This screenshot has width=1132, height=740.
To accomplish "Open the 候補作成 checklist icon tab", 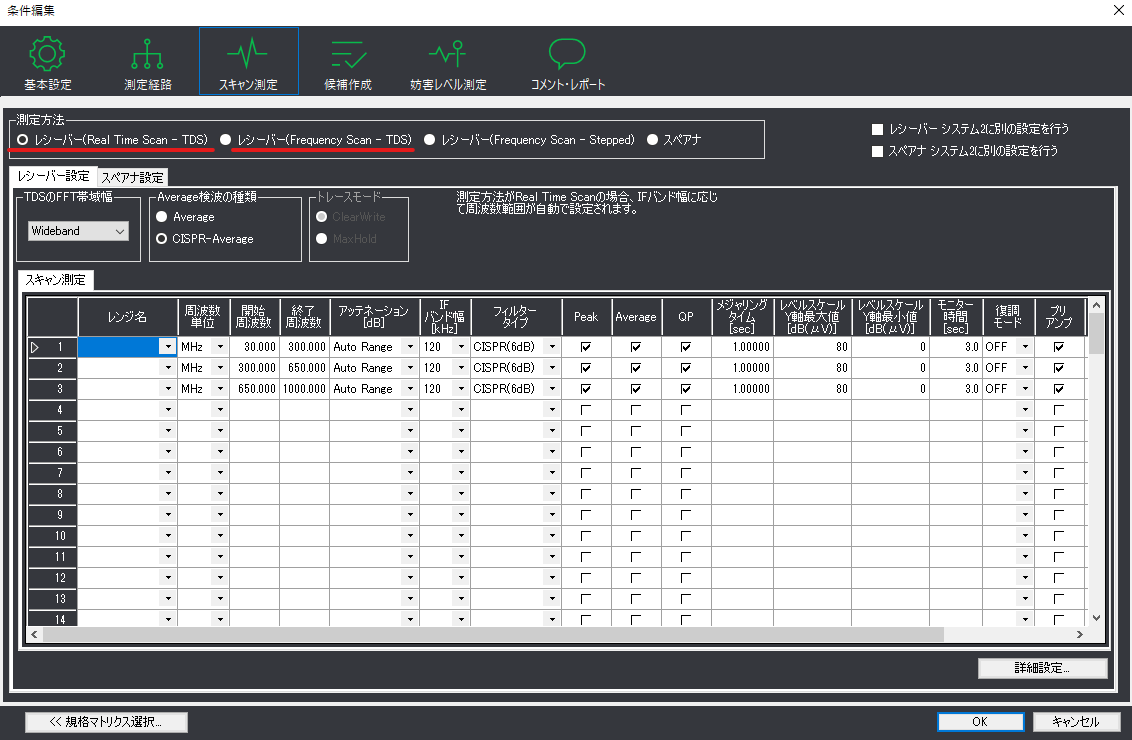I will pyautogui.click(x=348, y=64).
